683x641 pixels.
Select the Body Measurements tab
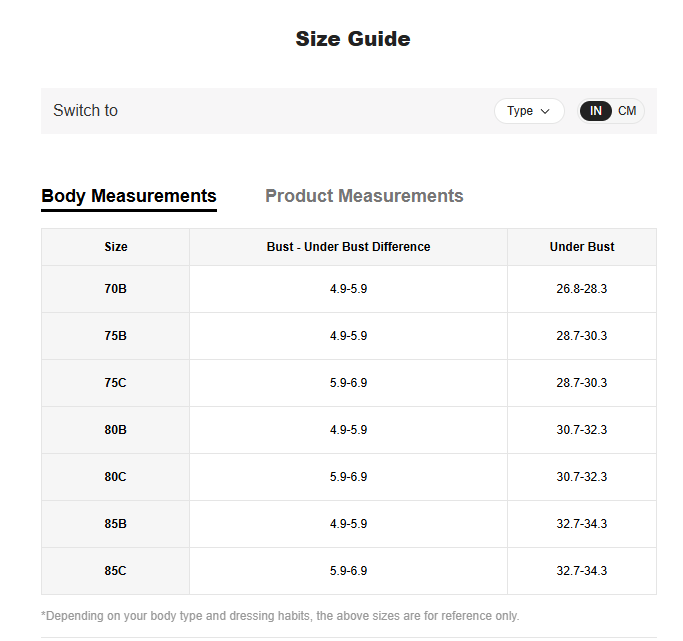click(x=129, y=196)
